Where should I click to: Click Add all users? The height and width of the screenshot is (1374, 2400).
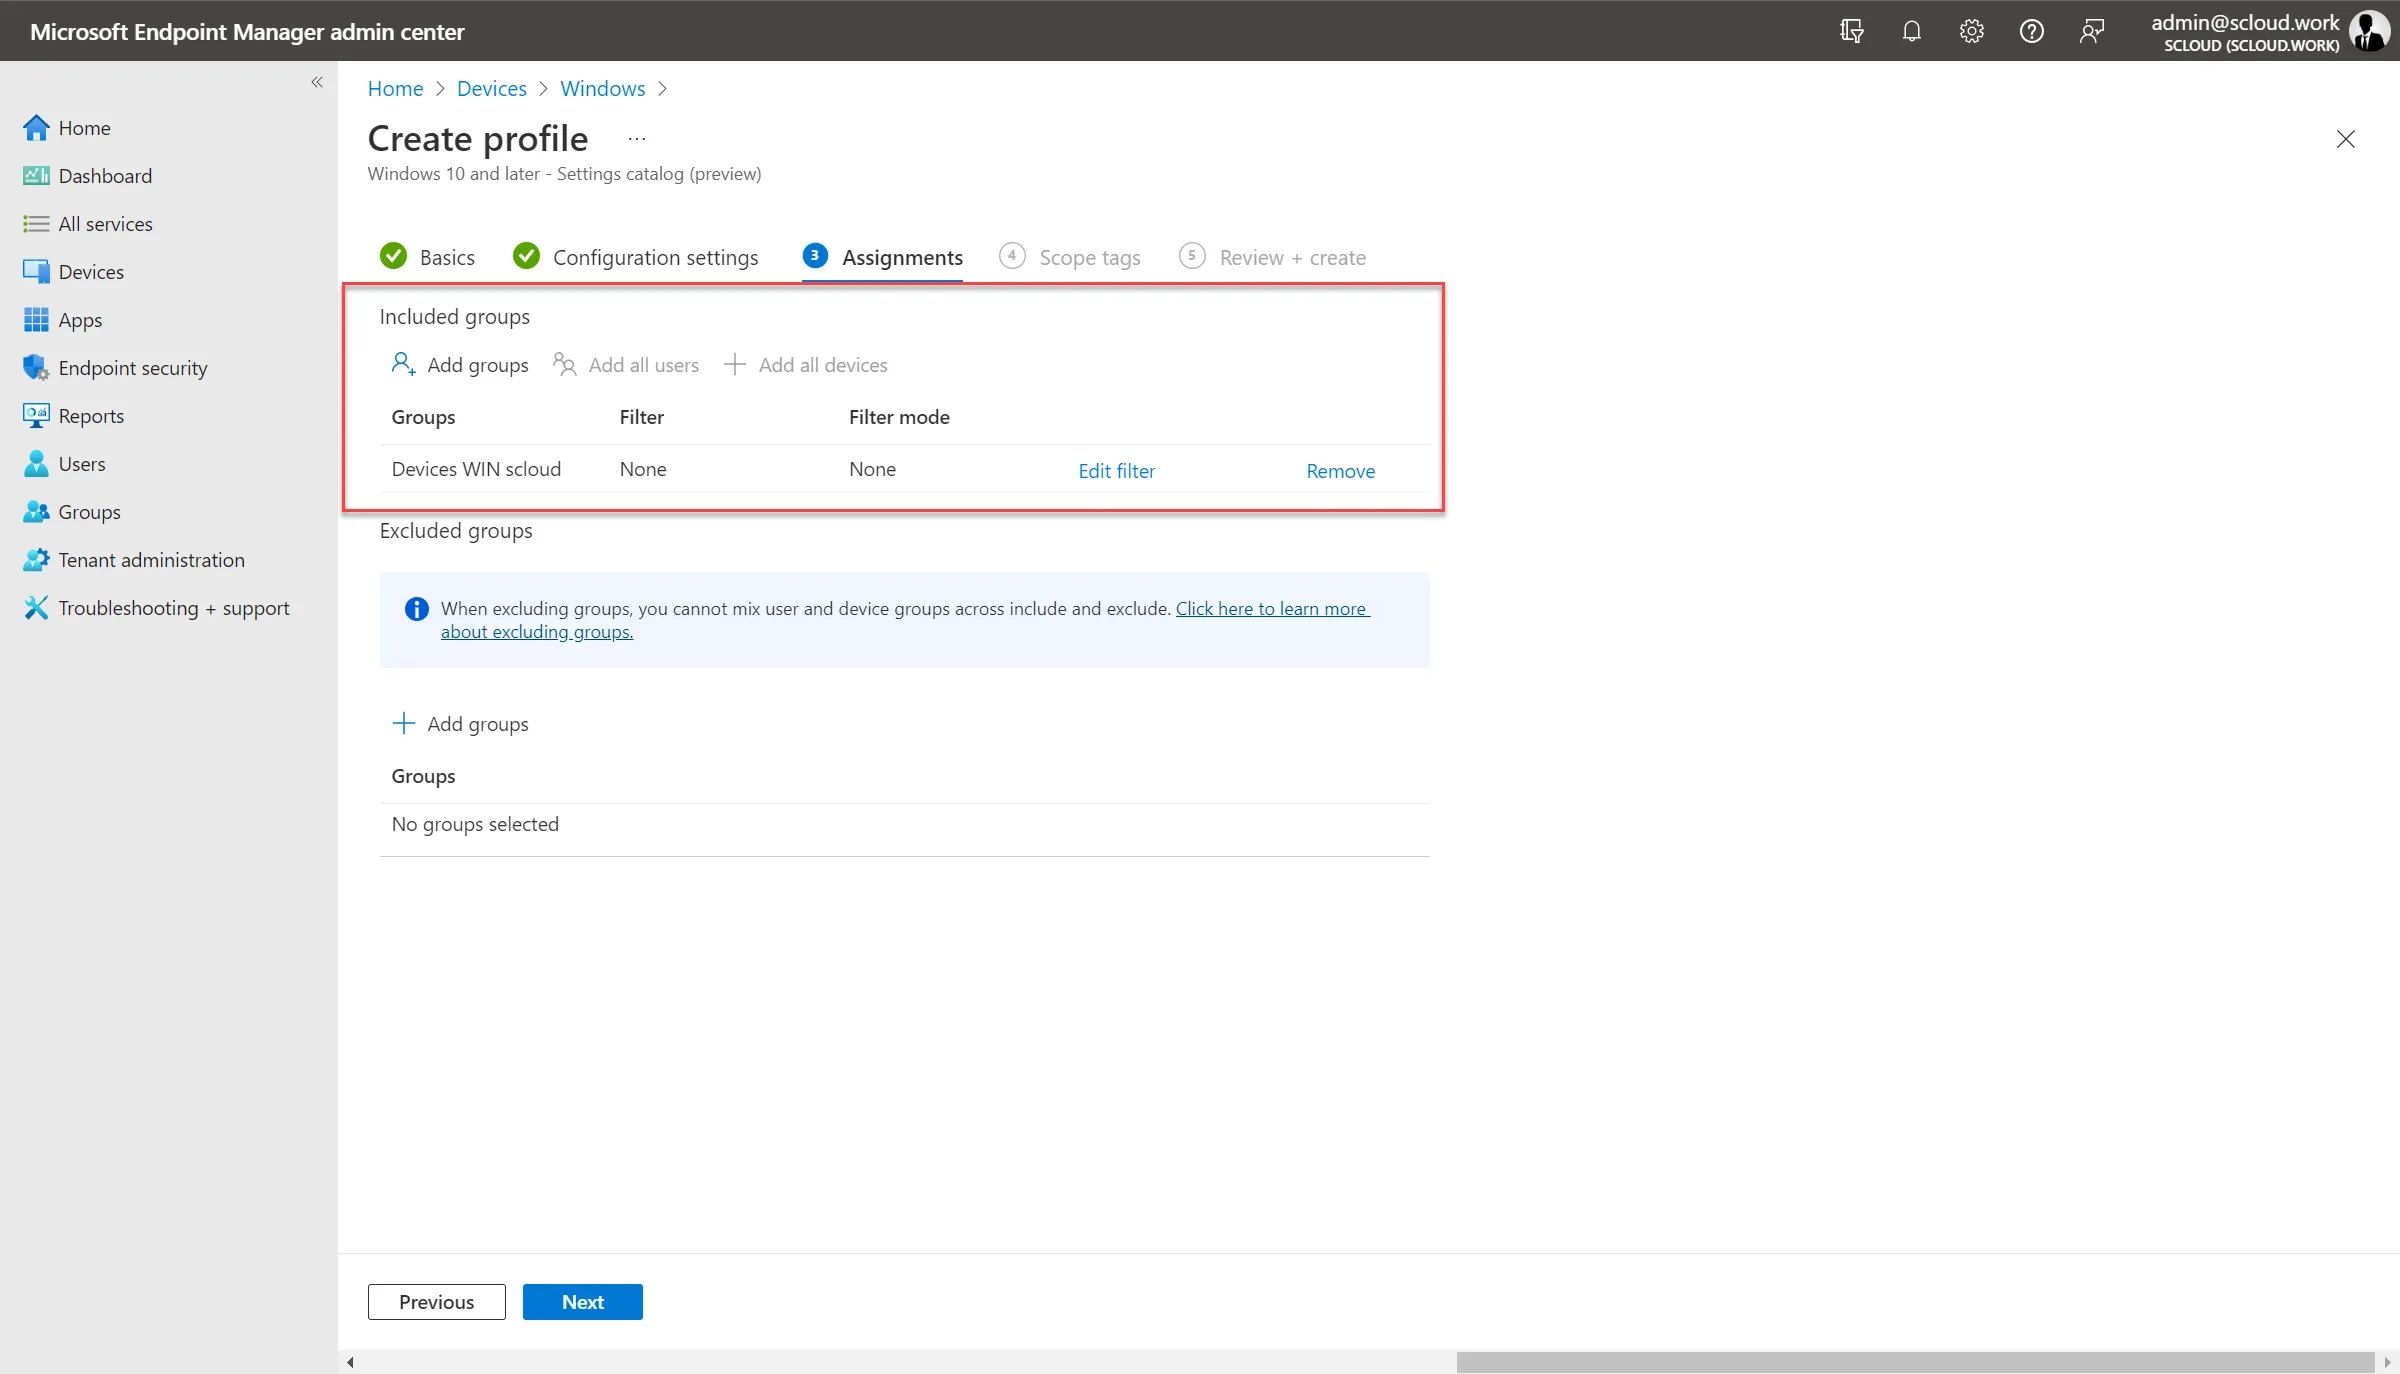(x=626, y=365)
